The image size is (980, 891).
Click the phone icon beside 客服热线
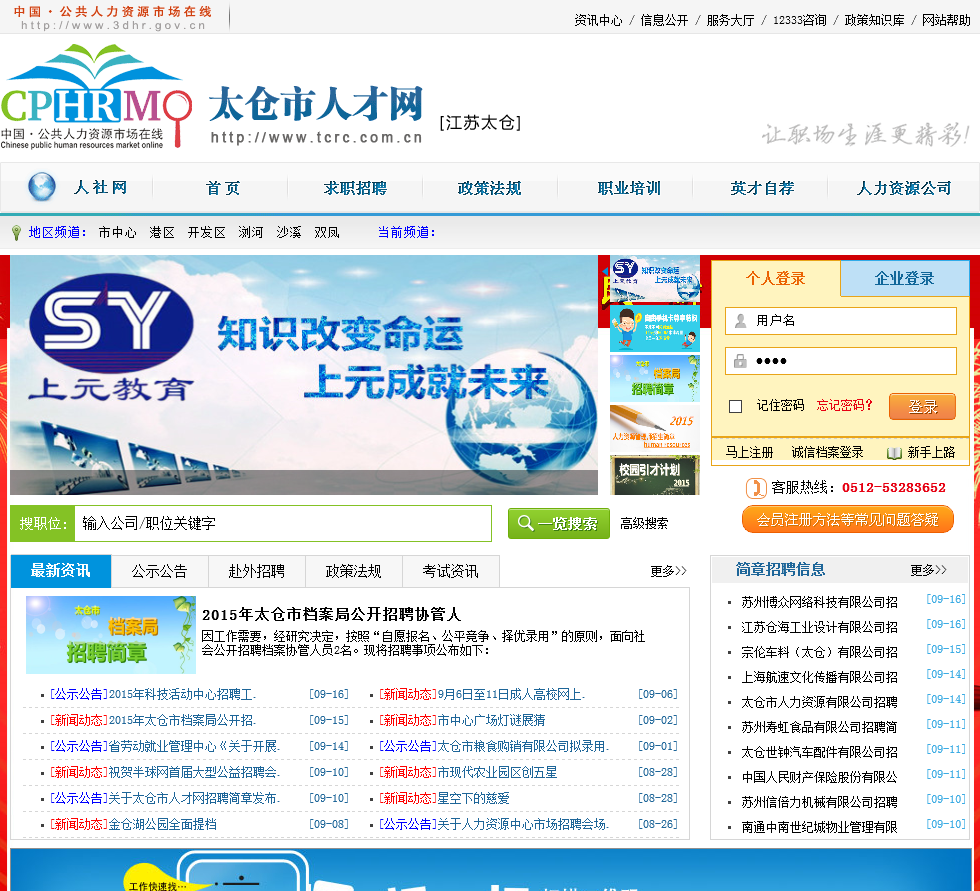pyautogui.click(x=756, y=487)
